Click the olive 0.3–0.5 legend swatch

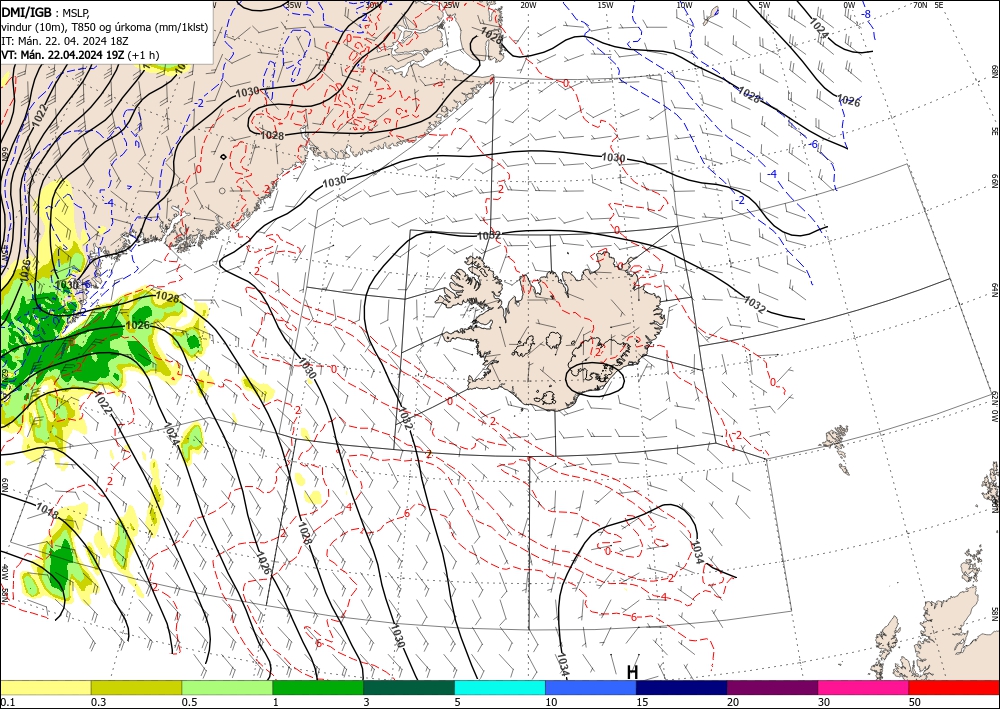pyautogui.click(x=136, y=687)
